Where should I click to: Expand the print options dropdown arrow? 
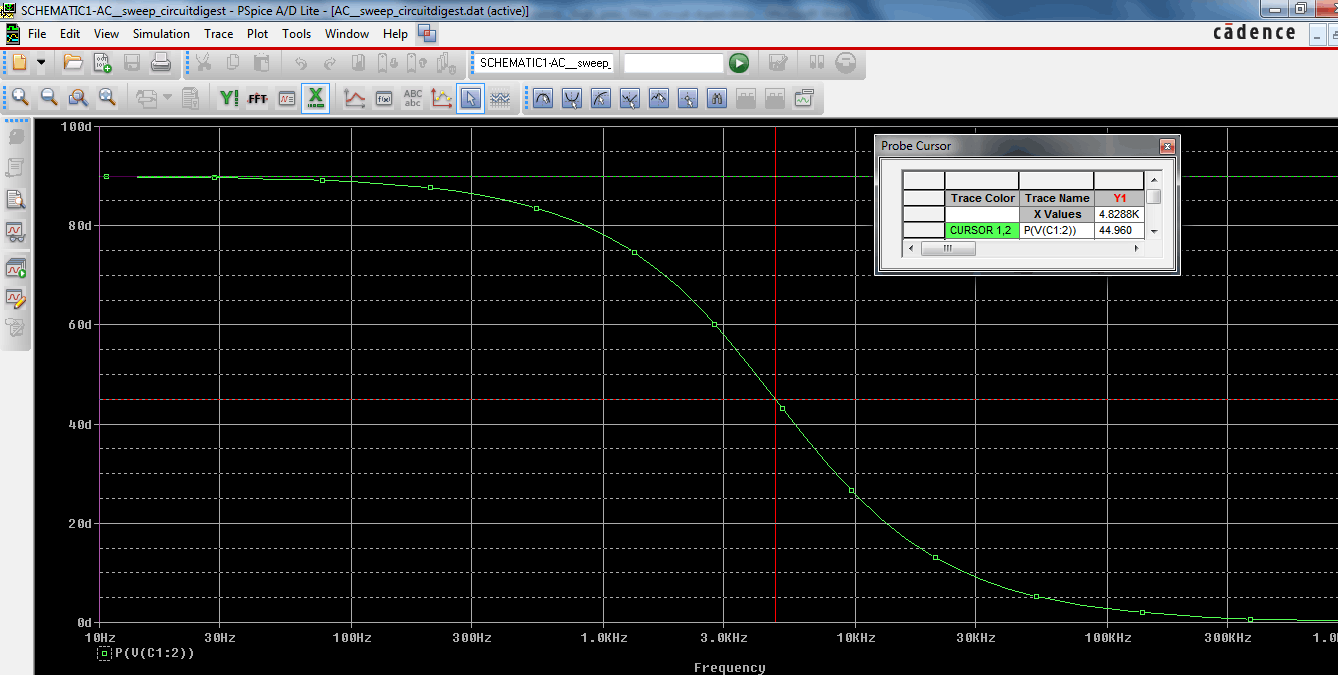click(x=166, y=98)
